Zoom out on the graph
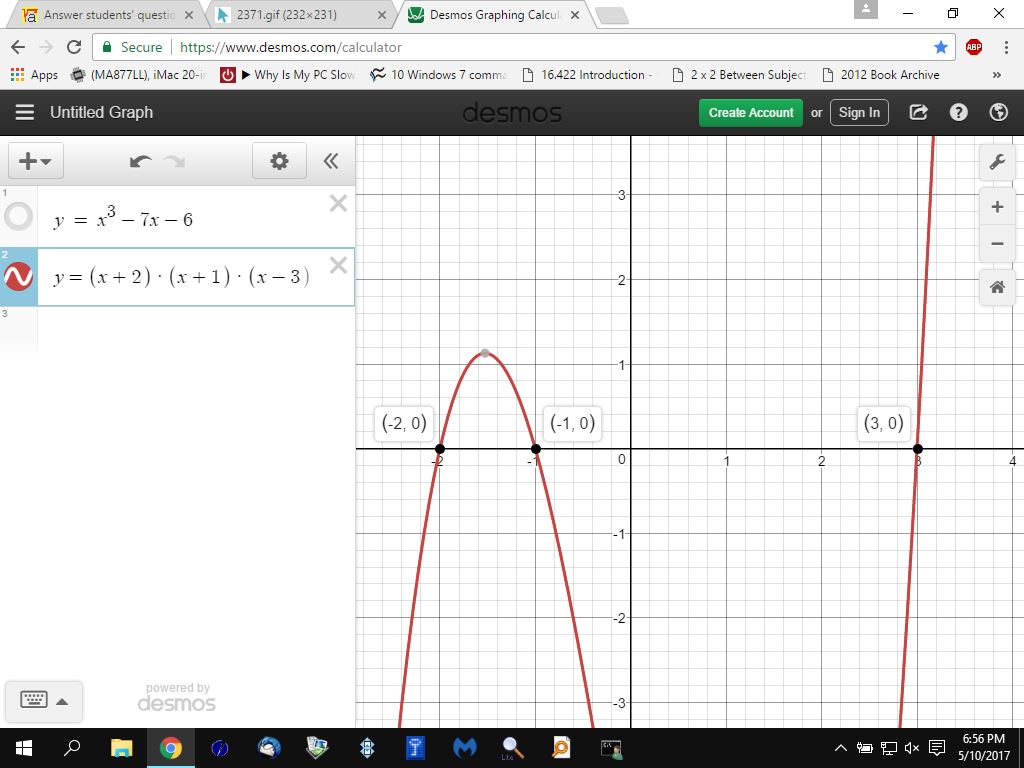This screenshot has width=1024, height=768. (x=997, y=244)
